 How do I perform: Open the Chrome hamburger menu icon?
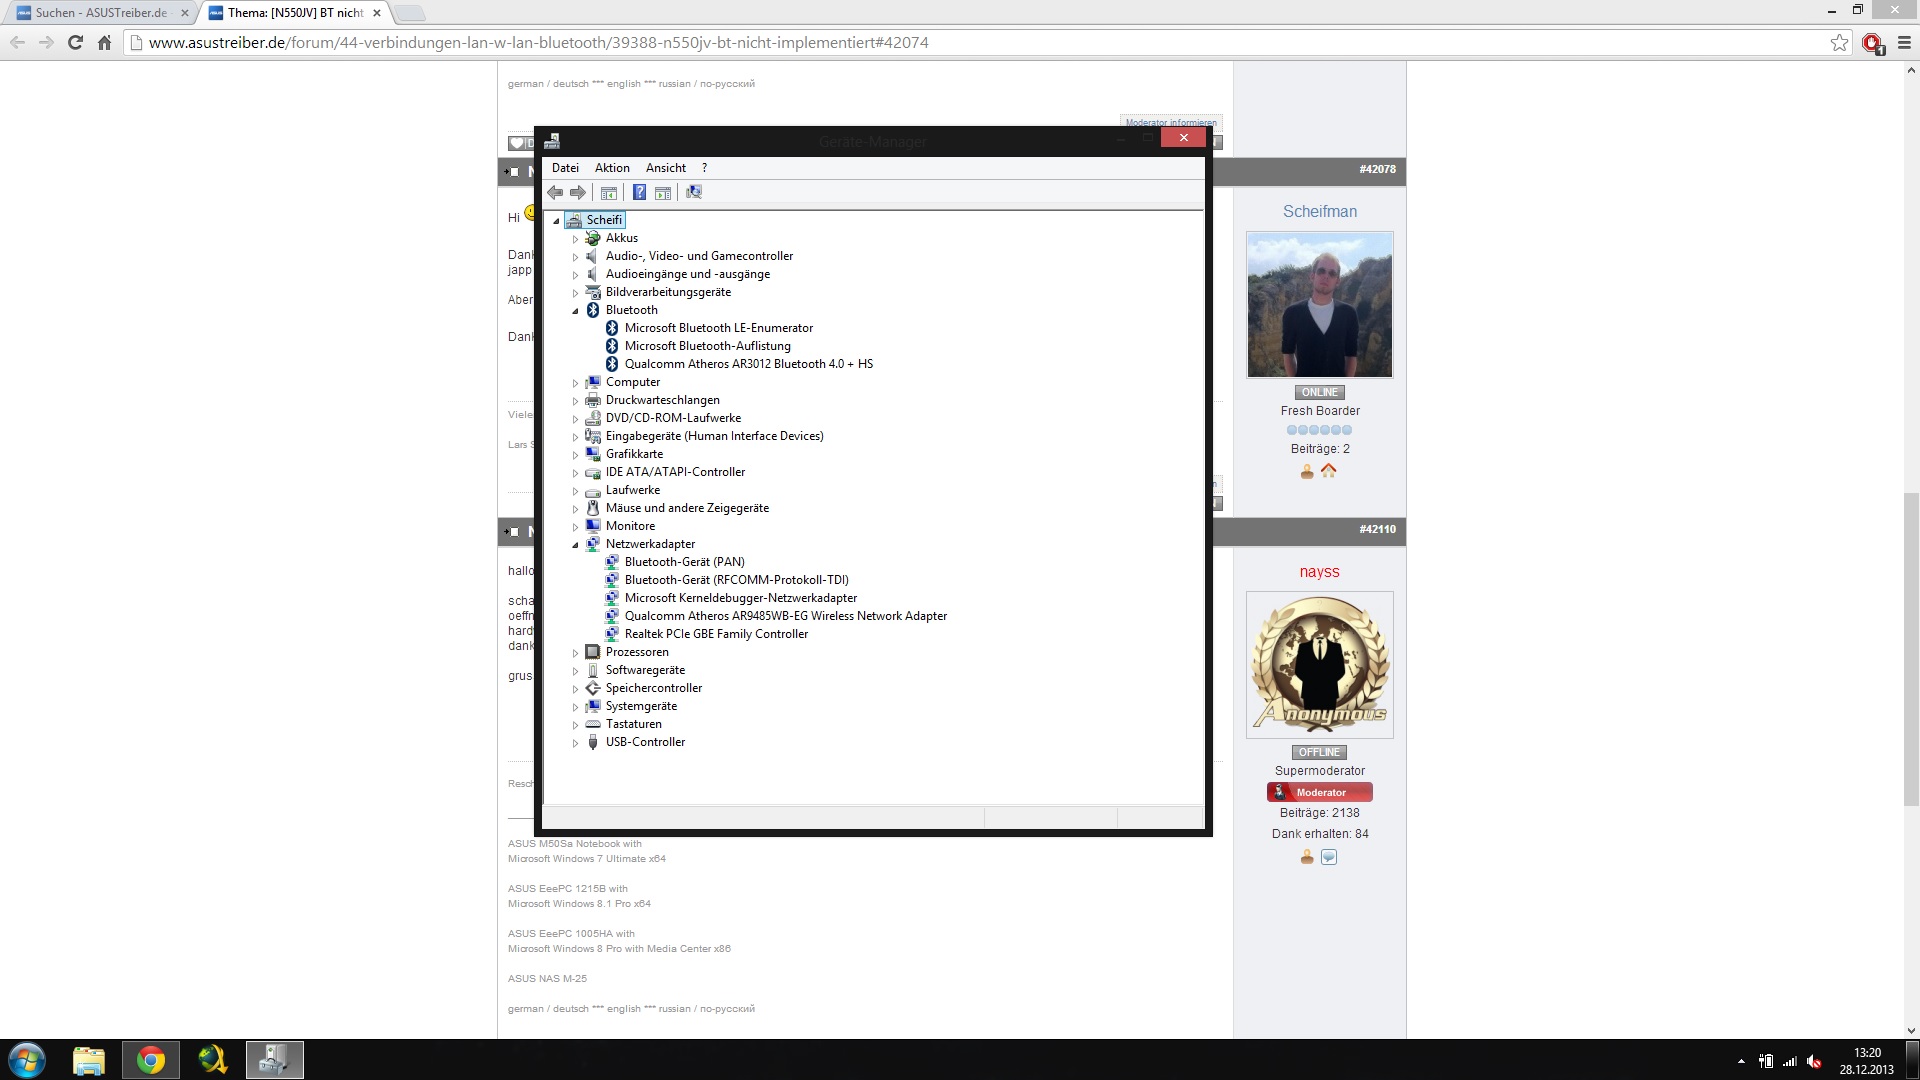point(1904,43)
